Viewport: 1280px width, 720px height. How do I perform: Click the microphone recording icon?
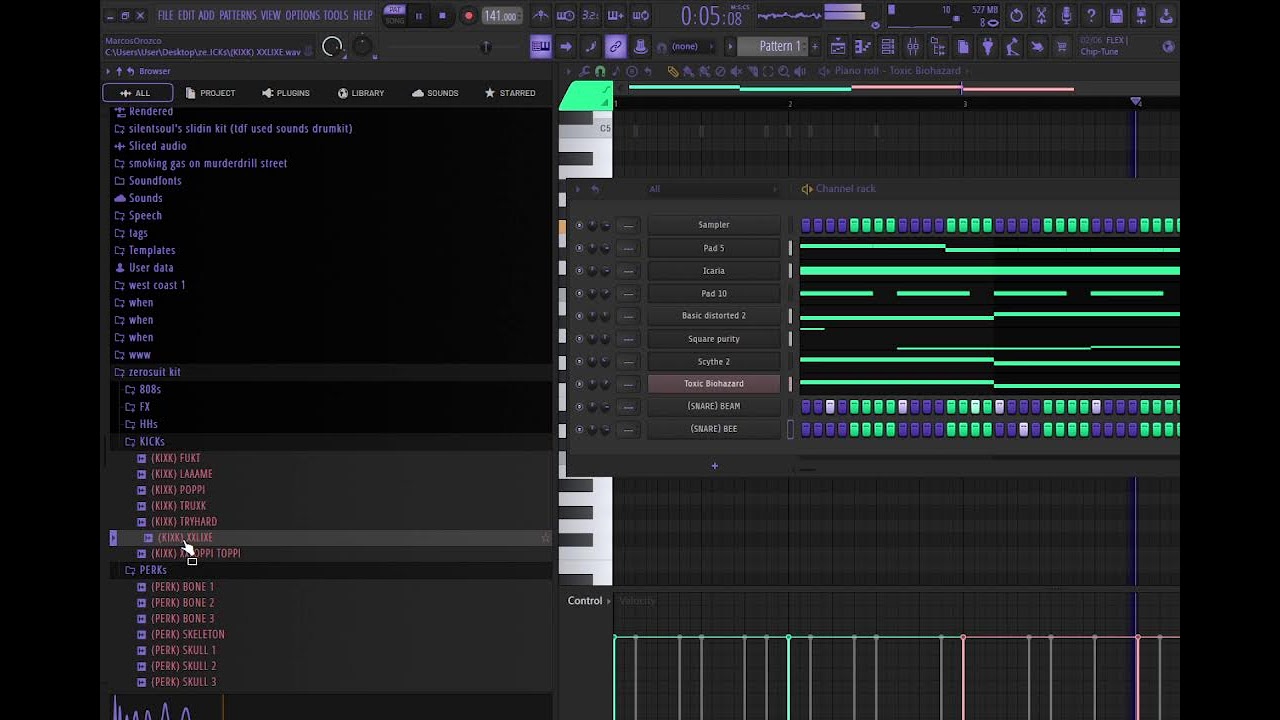click(1066, 16)
